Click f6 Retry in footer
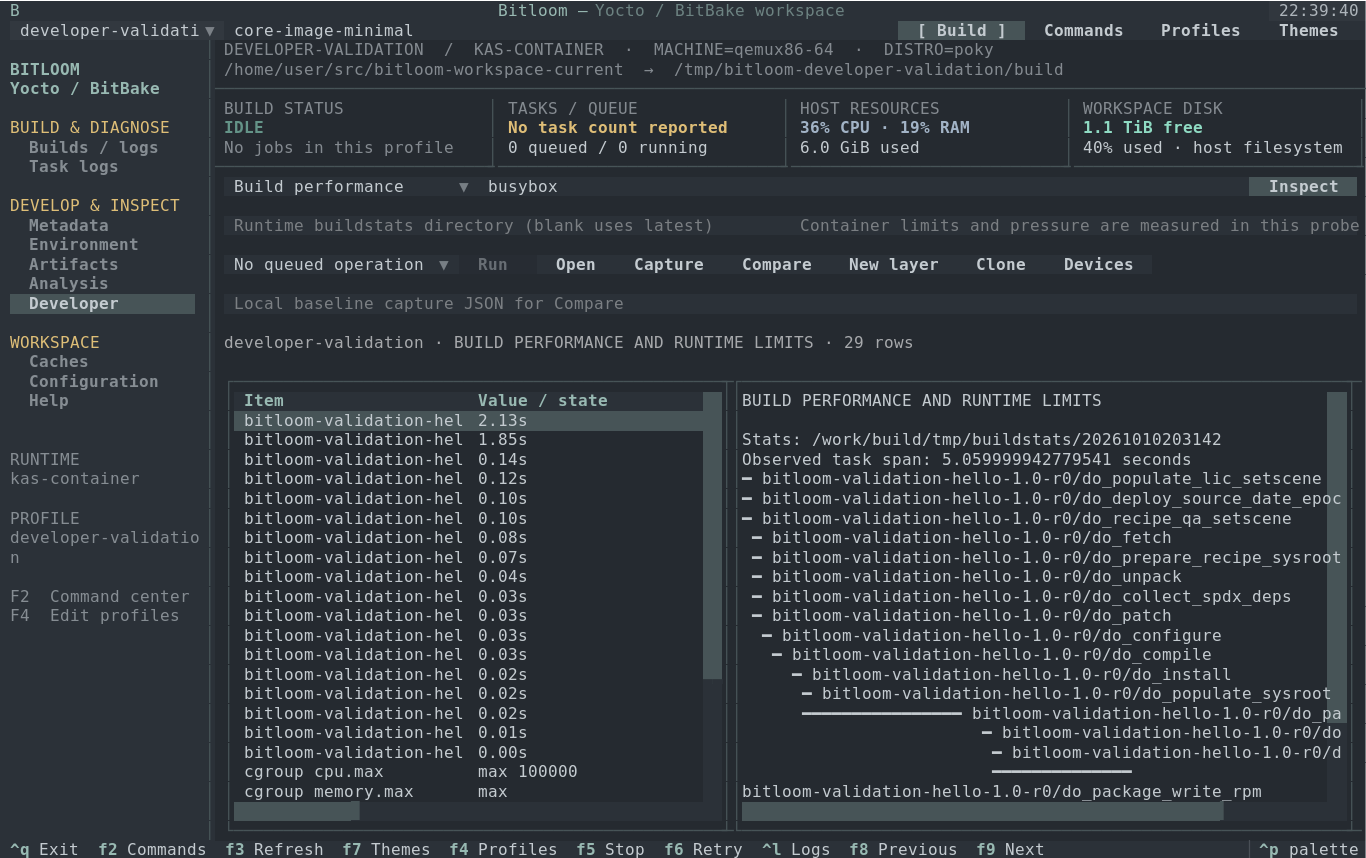Screen dimensions: 1366x858 703,849
